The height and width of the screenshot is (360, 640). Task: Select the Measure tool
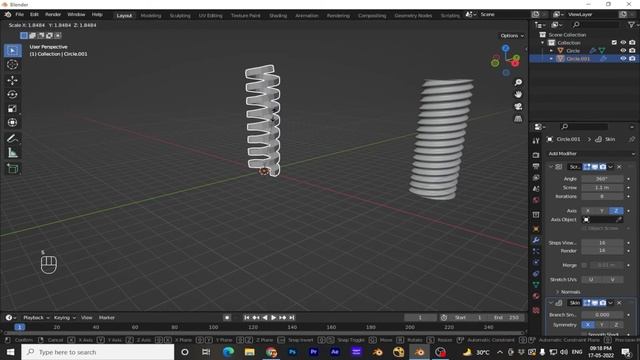click(x=12, y=153)
